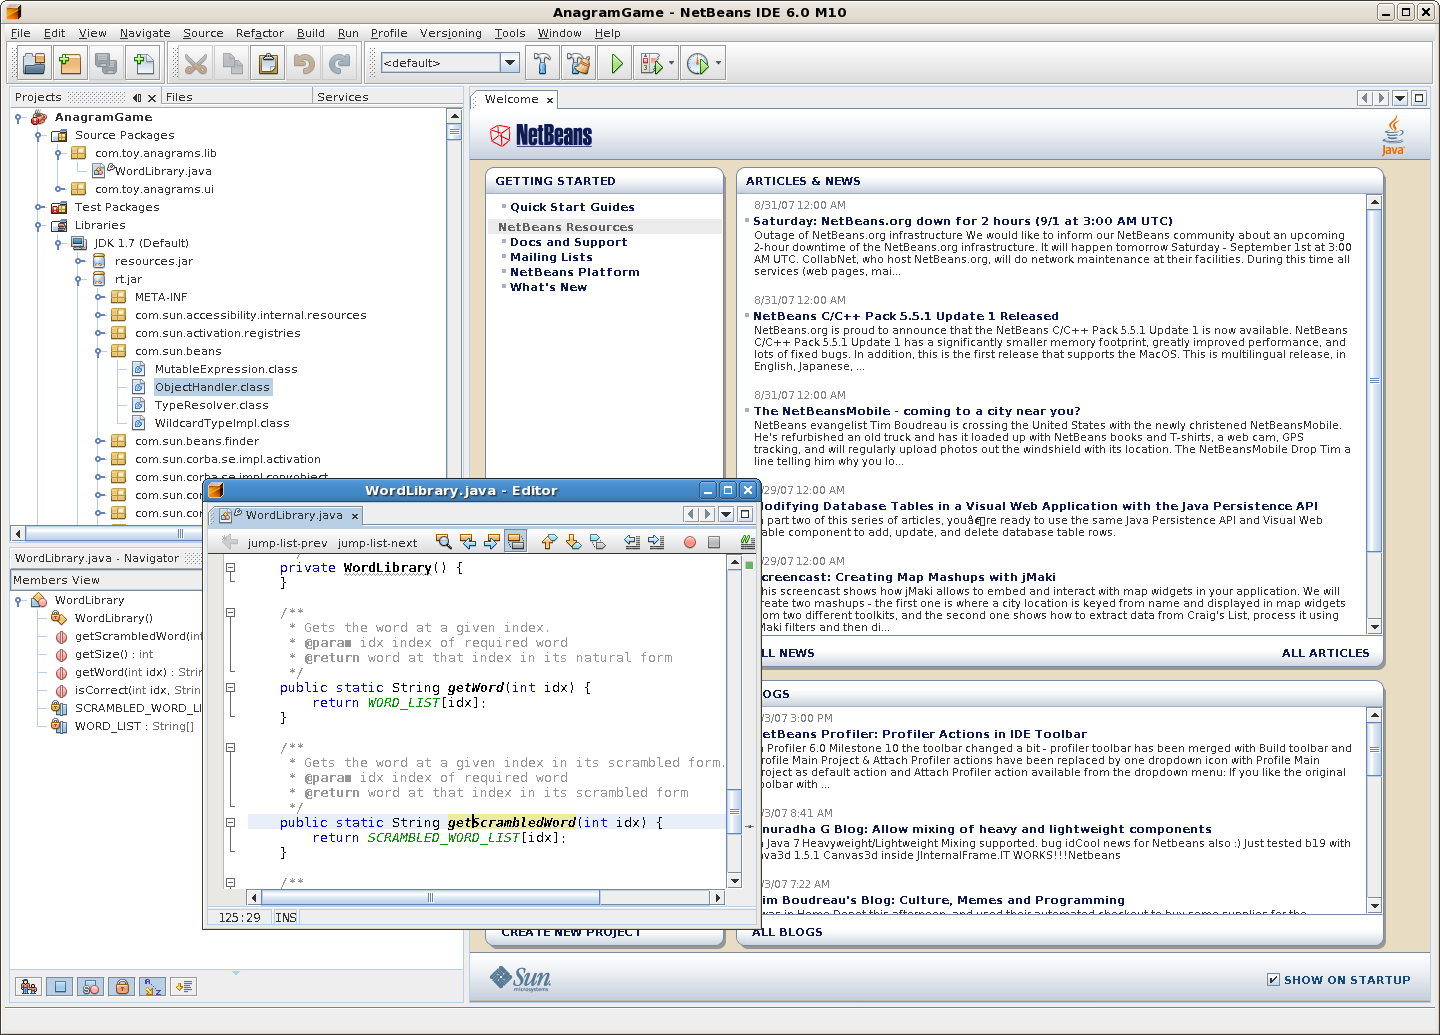Switch to the Files tab
The height and width of the screenshot is (1035, 1440).
(236, 97)
